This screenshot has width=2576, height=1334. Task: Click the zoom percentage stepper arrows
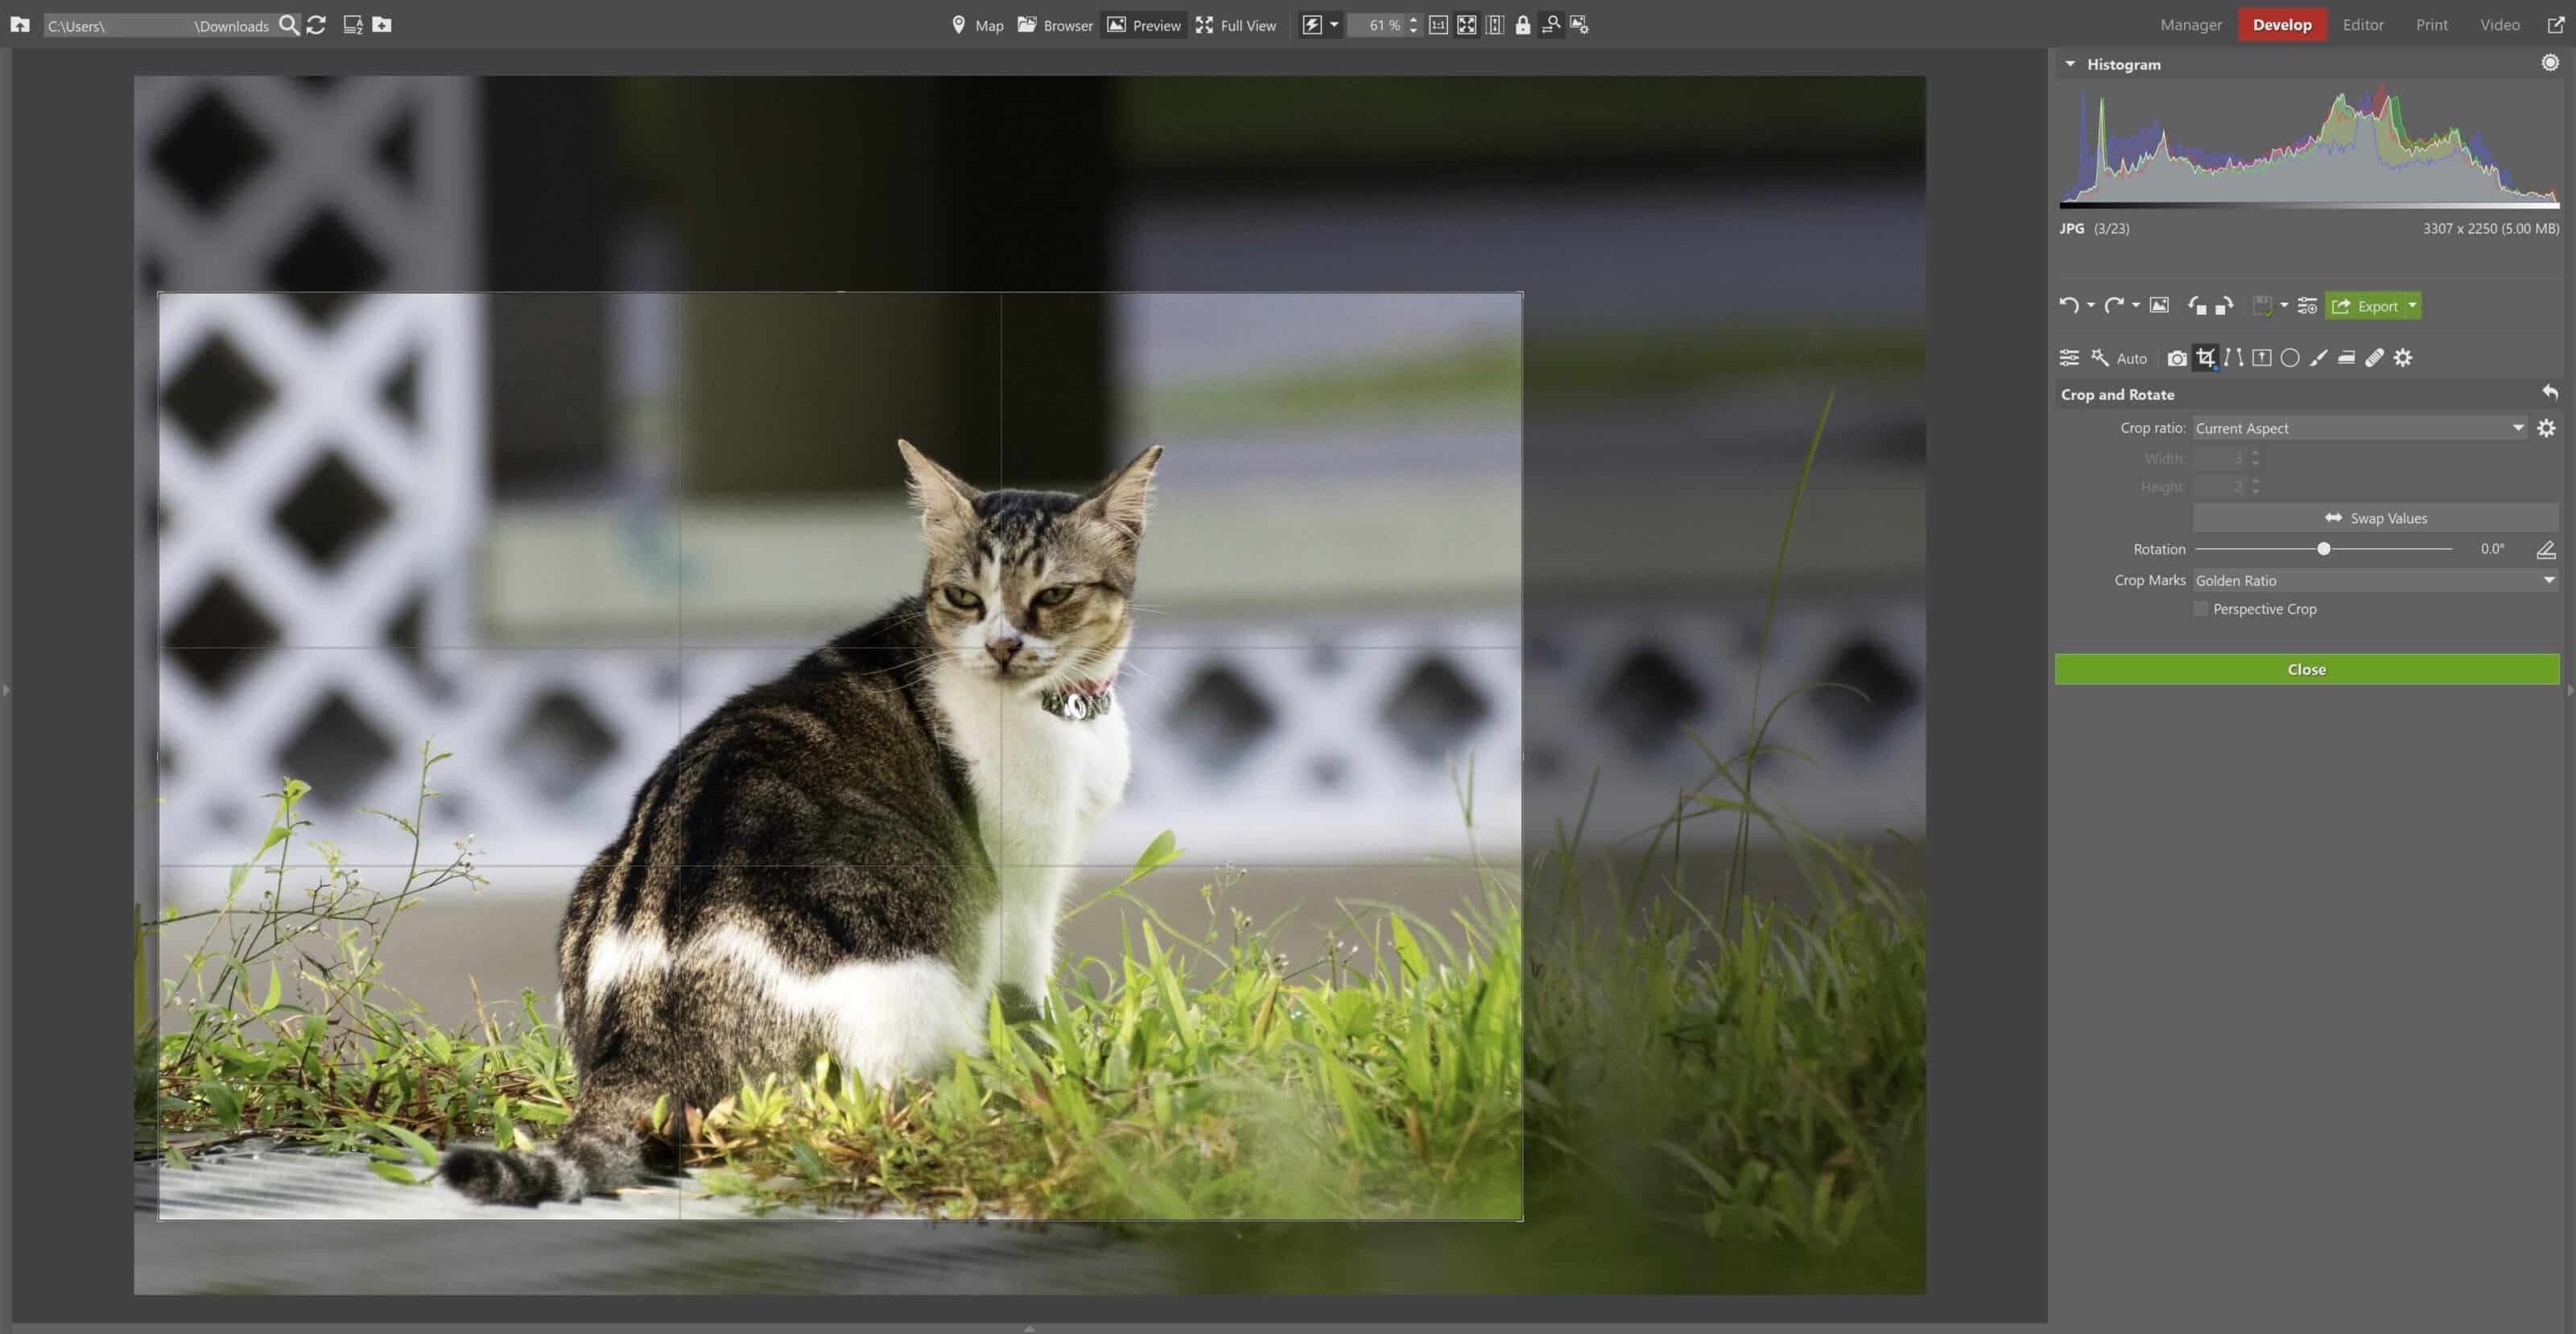pos(1413,25)
